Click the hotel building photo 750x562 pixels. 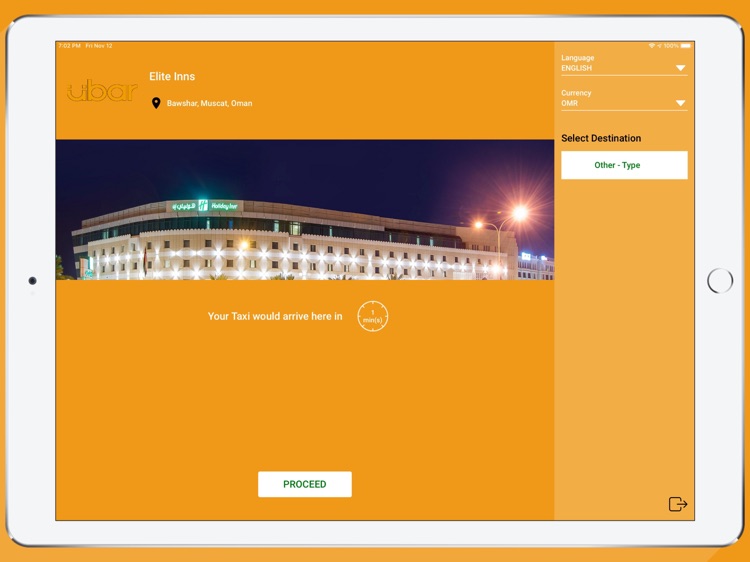tap(305, 210)
